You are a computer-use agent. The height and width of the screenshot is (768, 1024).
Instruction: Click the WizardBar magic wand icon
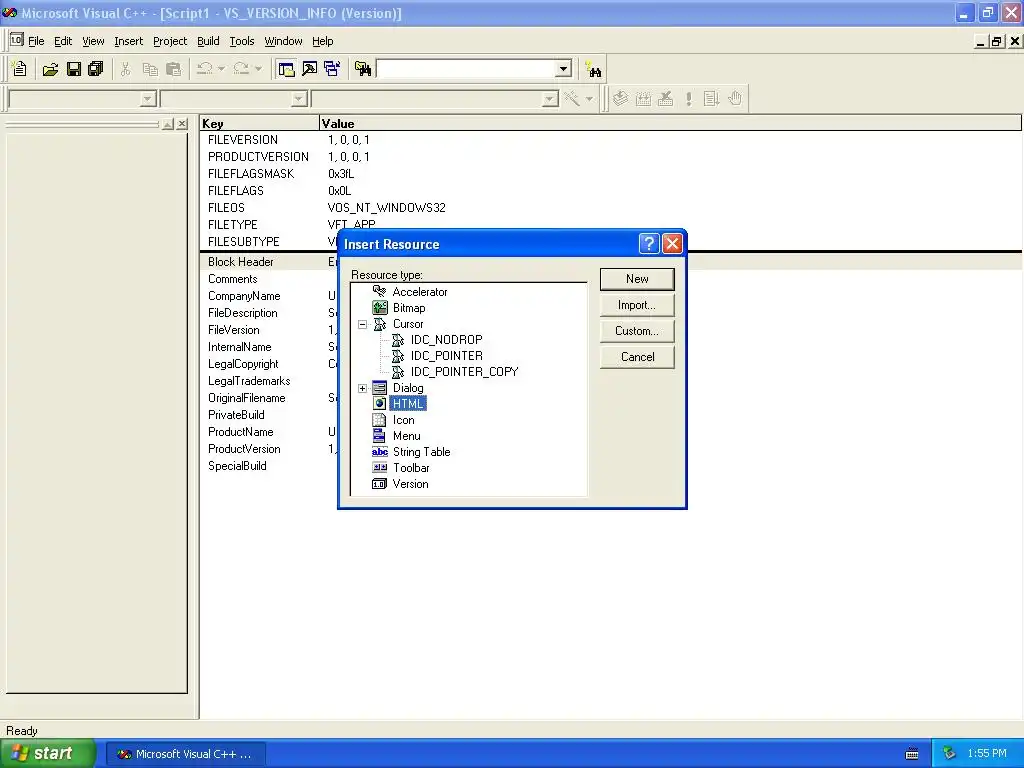click(572, 99)
